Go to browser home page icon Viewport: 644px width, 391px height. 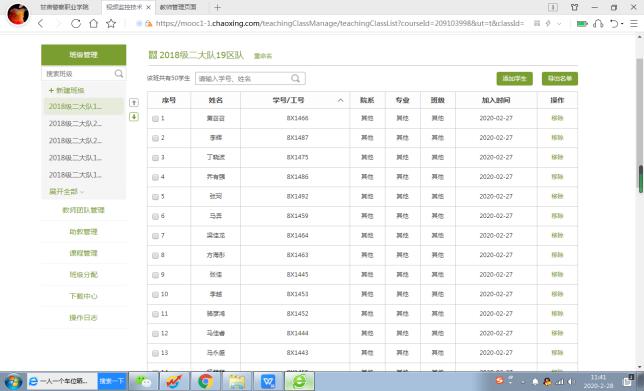click(x=94, y=23)
